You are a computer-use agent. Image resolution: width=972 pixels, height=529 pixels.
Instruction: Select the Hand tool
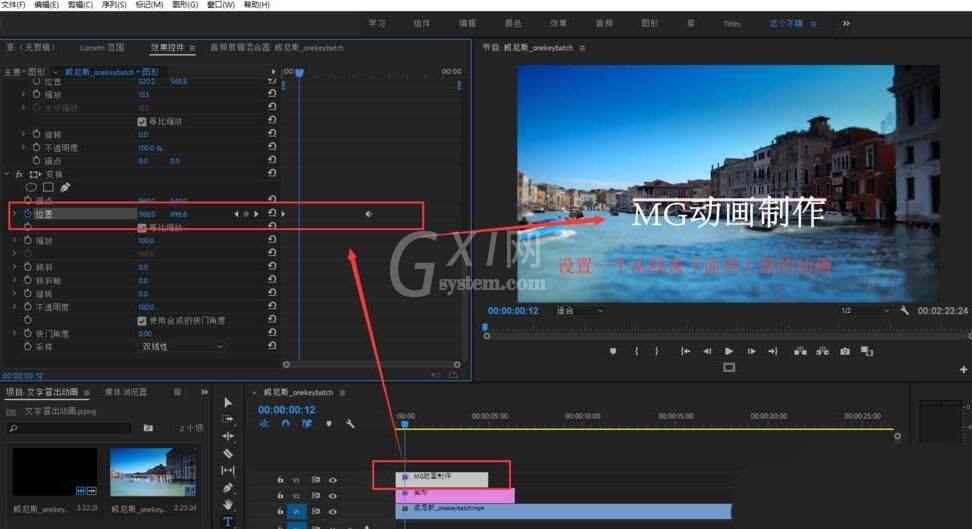(x=228, y=504)
